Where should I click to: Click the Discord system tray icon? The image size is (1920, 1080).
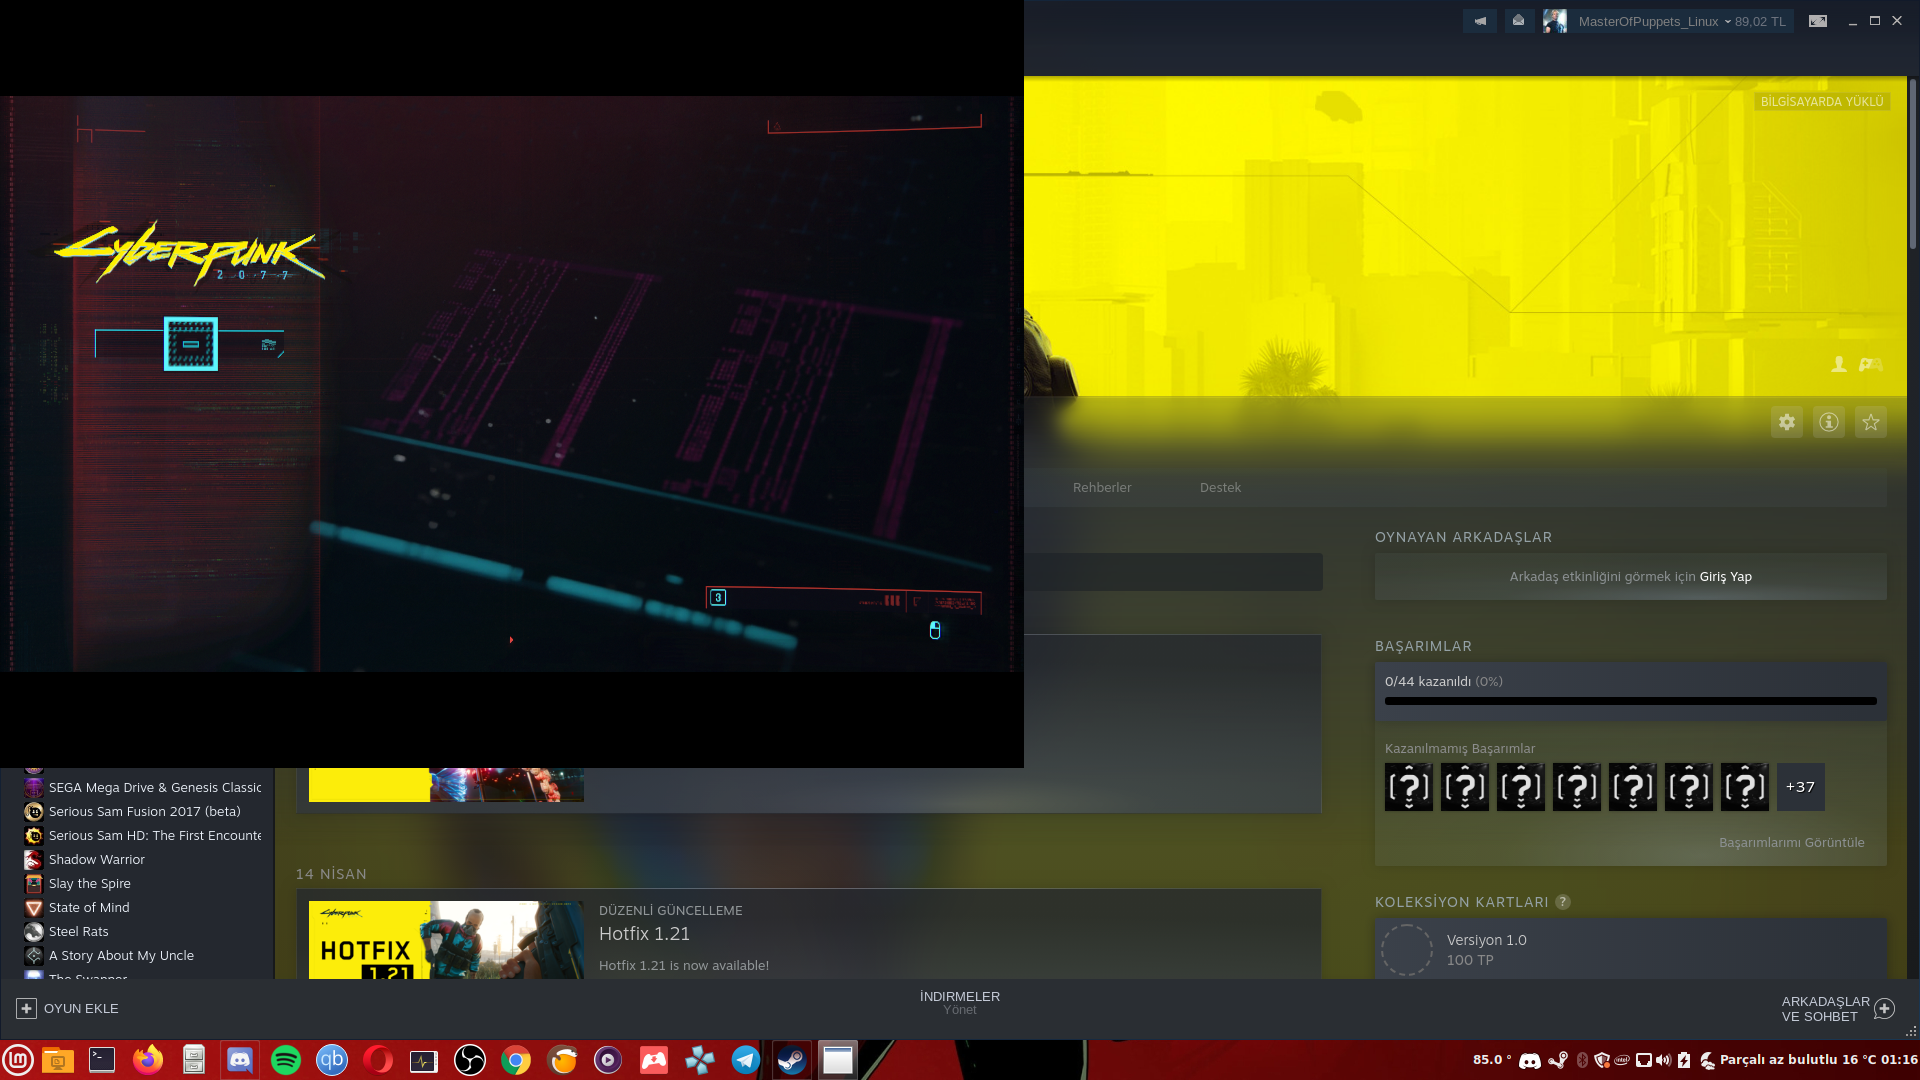pyautogui.click(x=1530, y=1061)
